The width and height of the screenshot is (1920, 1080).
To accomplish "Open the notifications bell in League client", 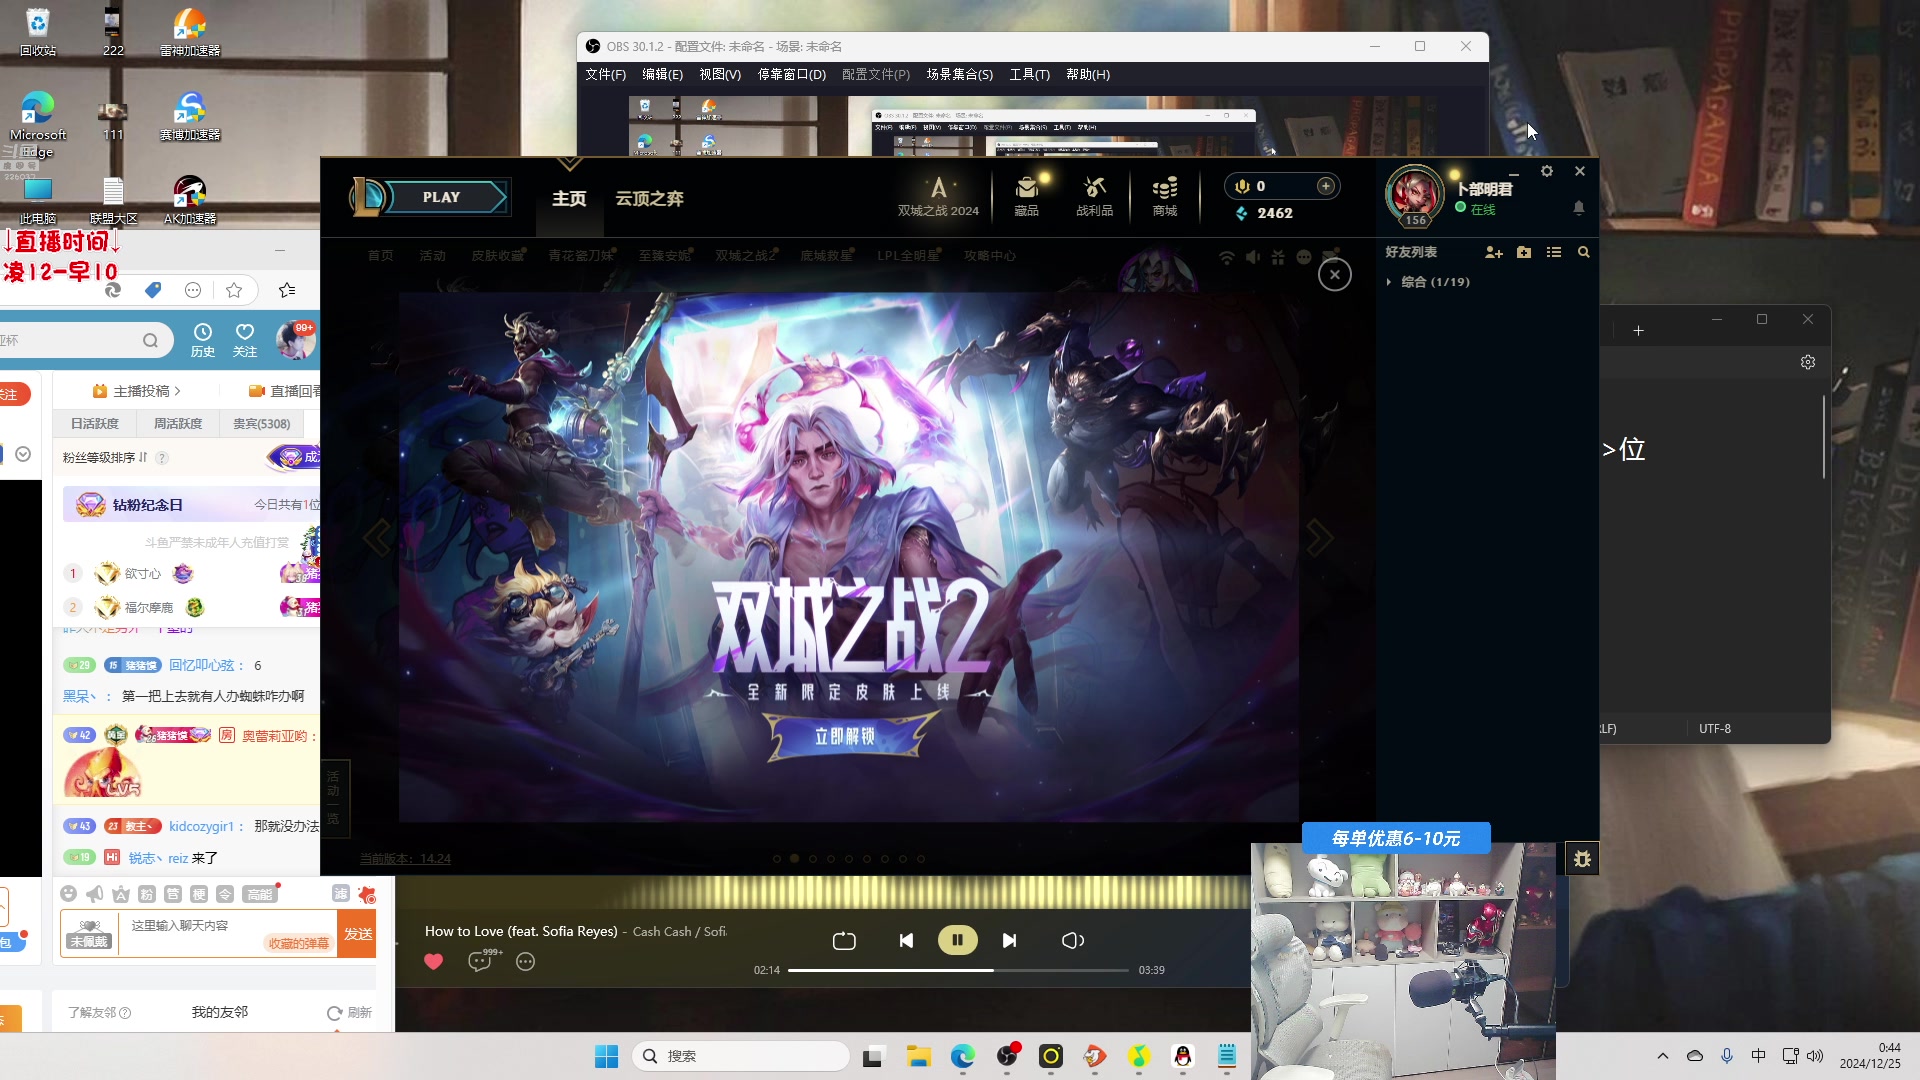I will (1579, 208).
